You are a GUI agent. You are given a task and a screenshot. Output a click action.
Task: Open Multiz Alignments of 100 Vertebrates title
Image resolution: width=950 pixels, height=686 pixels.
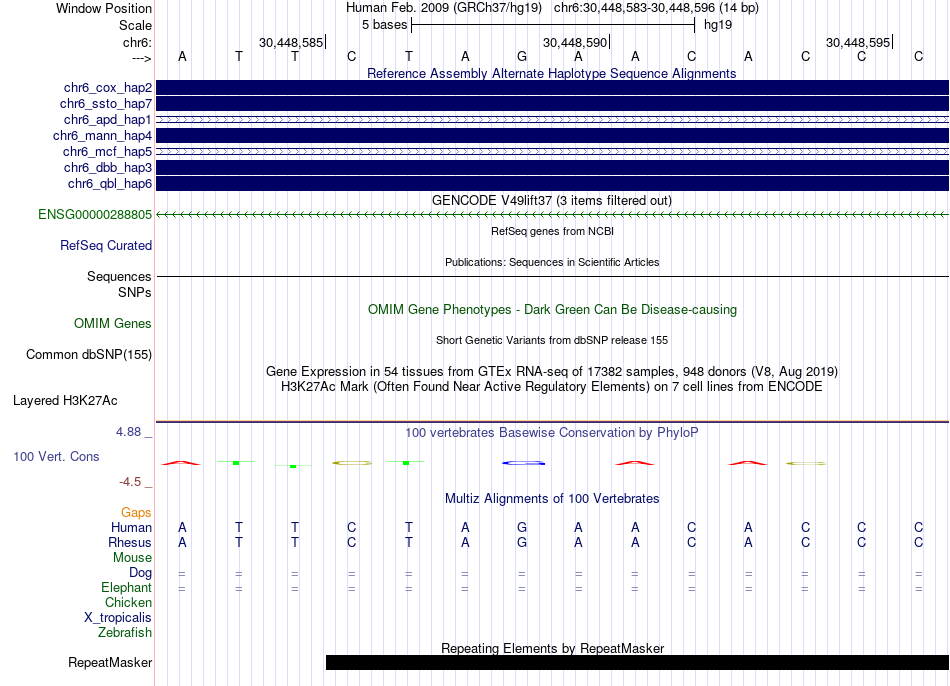pos(552,499)
